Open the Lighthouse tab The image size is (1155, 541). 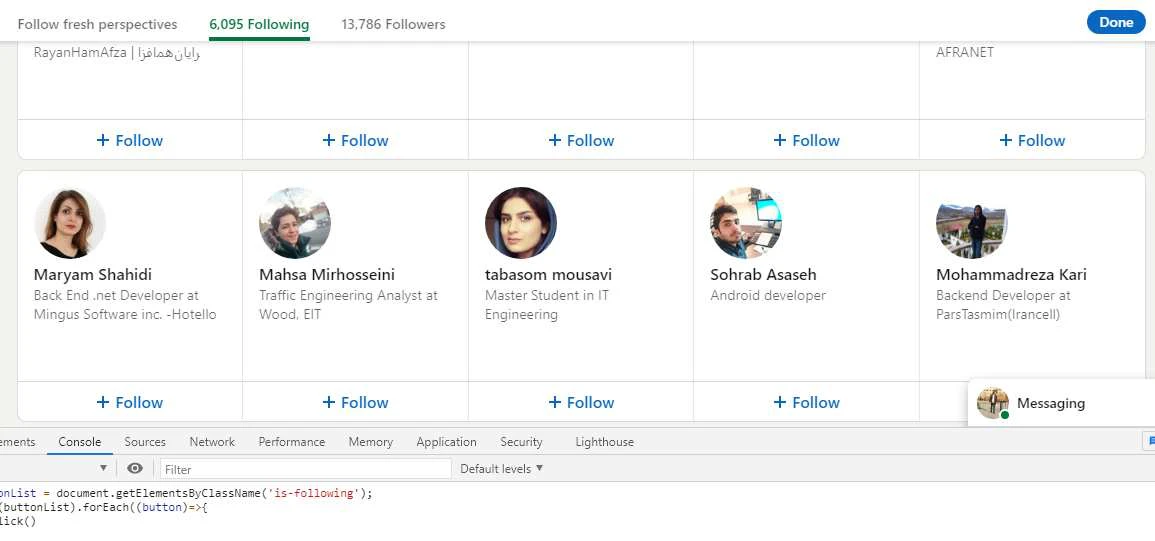[x=604, y=441]
